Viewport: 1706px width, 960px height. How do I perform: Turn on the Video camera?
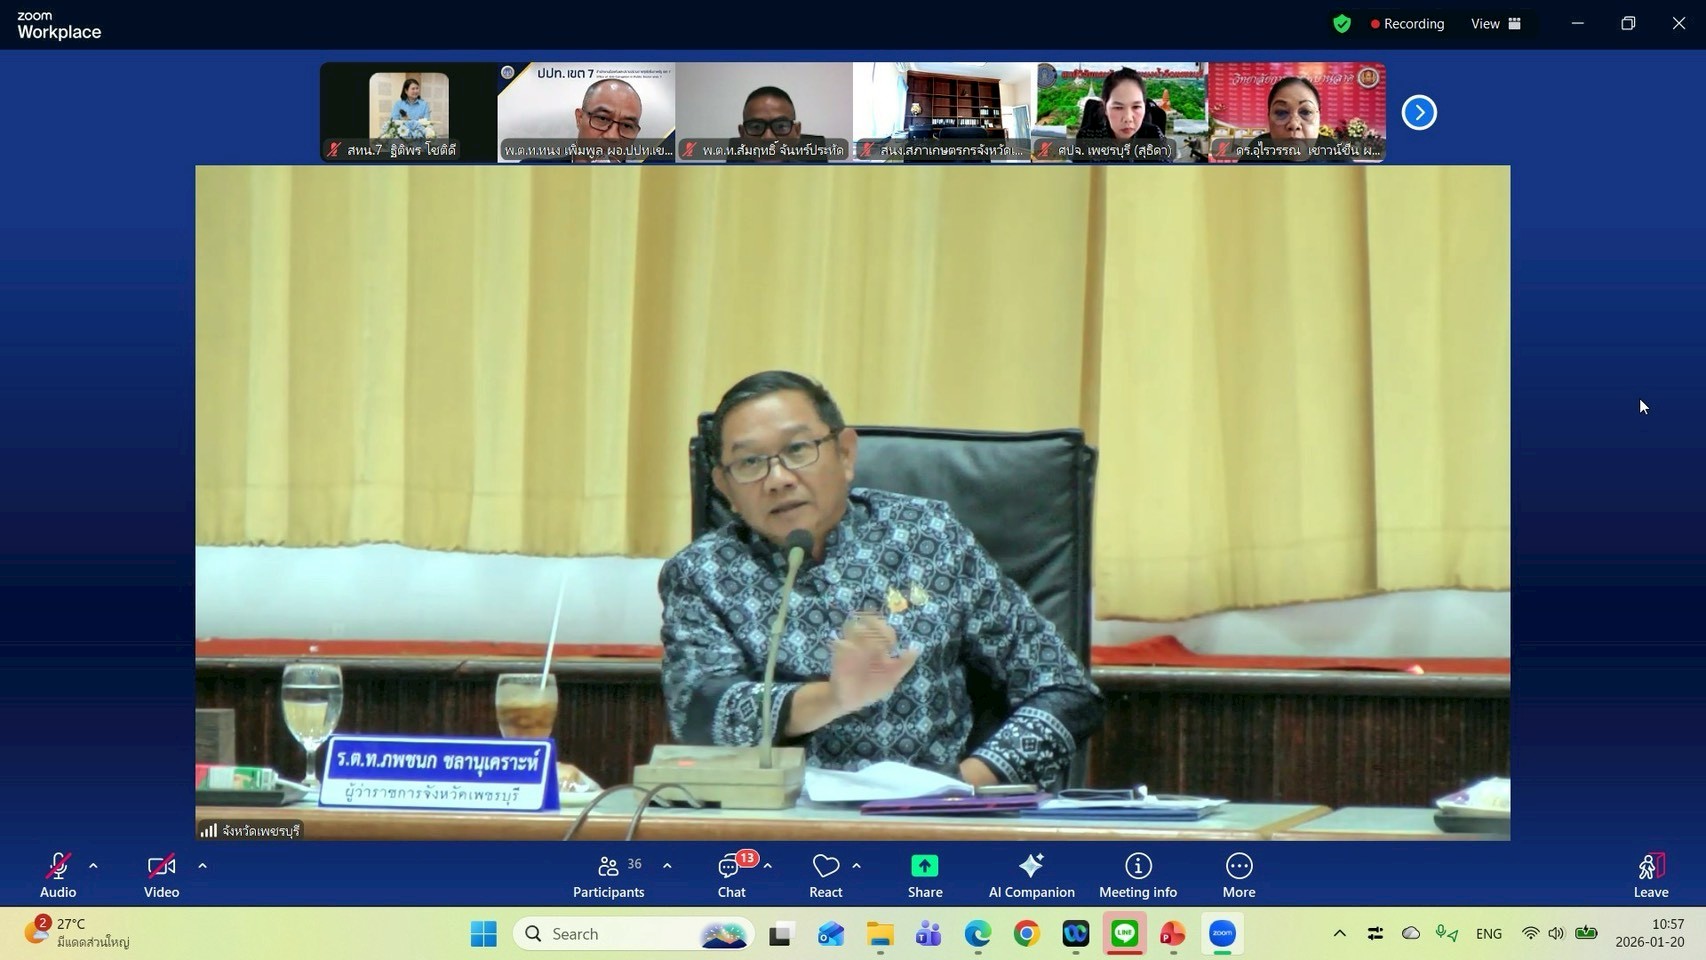tap(161, 875)
